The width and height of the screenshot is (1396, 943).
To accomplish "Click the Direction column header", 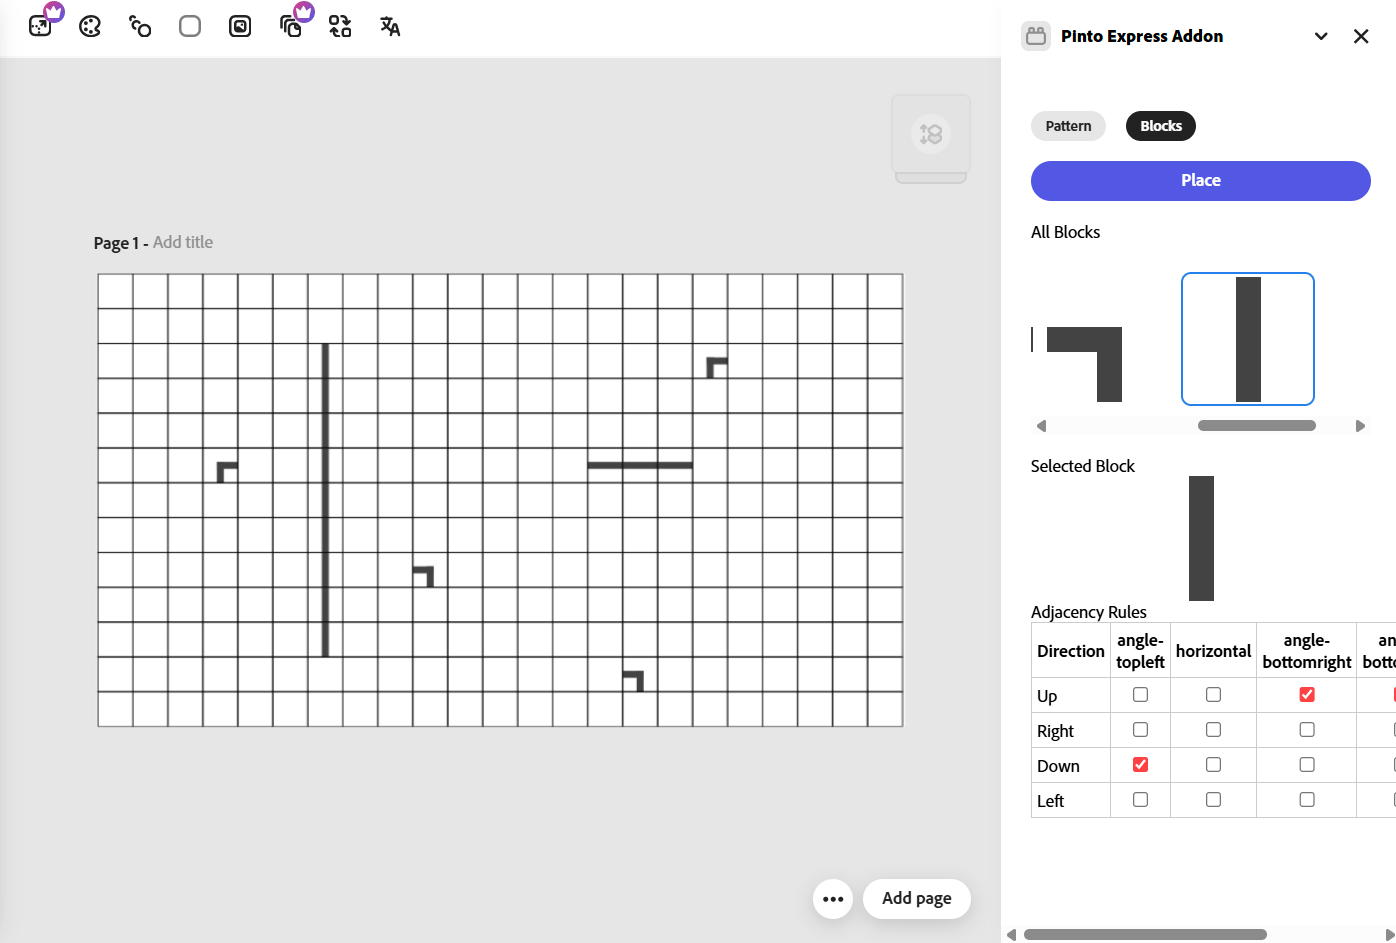I will 1071,651.
